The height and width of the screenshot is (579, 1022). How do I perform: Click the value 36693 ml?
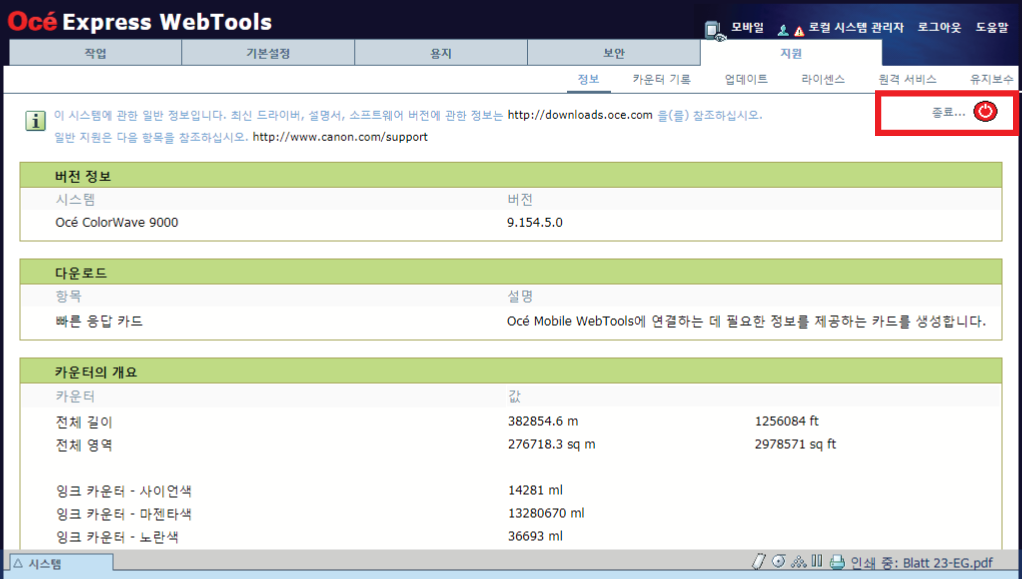(535, 536)
